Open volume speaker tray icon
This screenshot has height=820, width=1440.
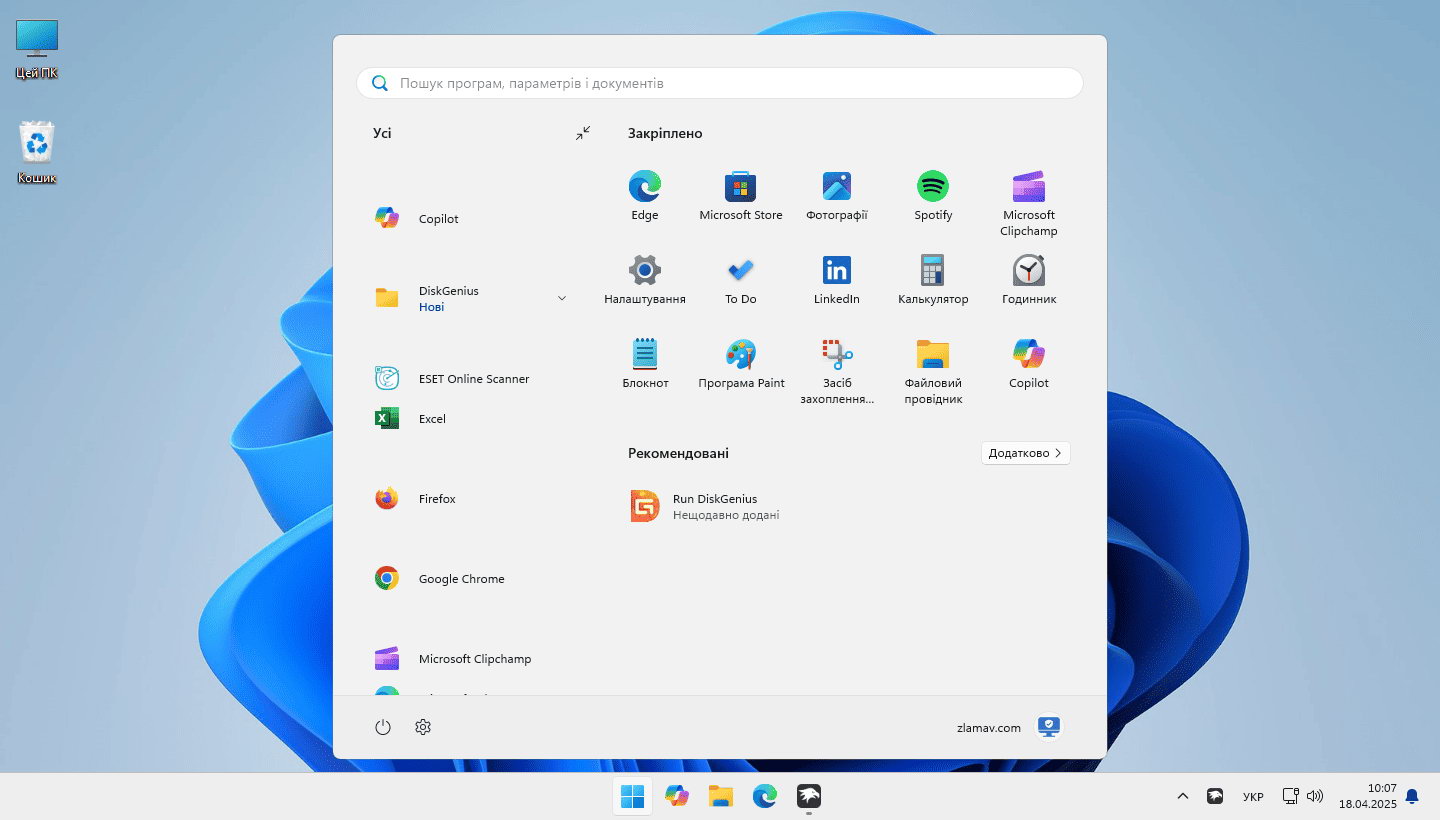click(1315, 796)
